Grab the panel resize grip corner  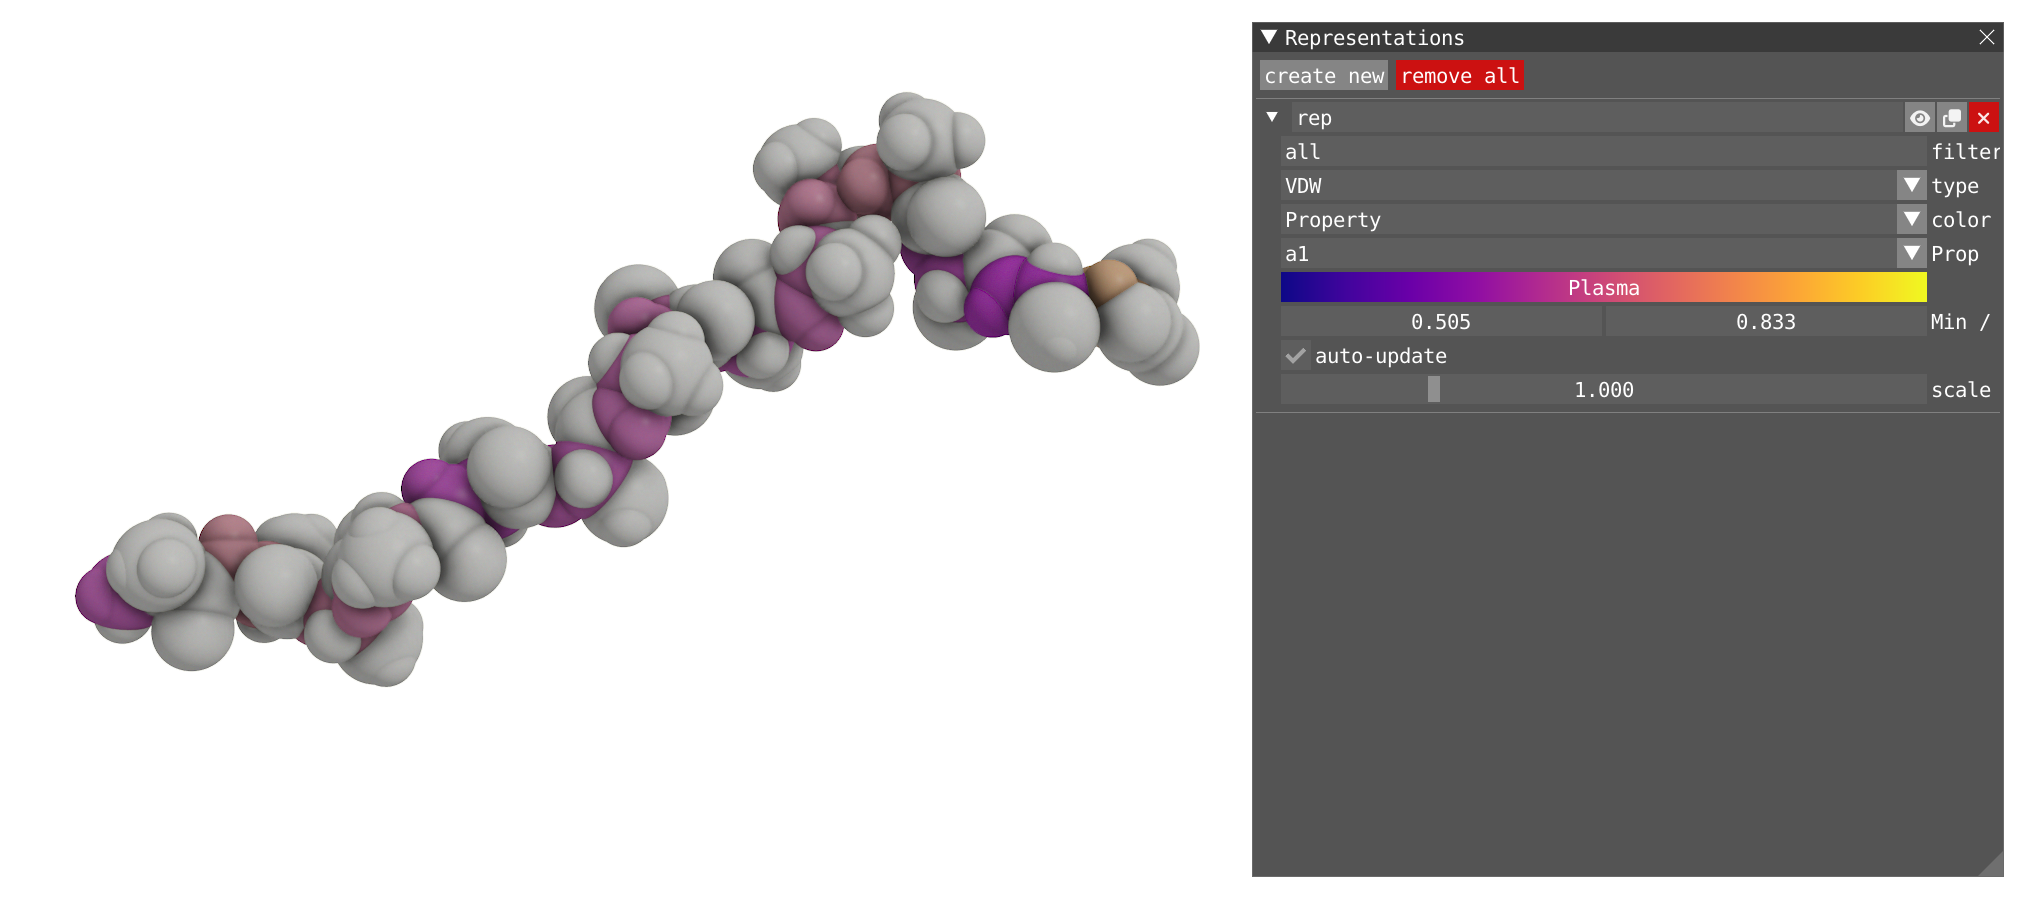[x=1991, y=864]
